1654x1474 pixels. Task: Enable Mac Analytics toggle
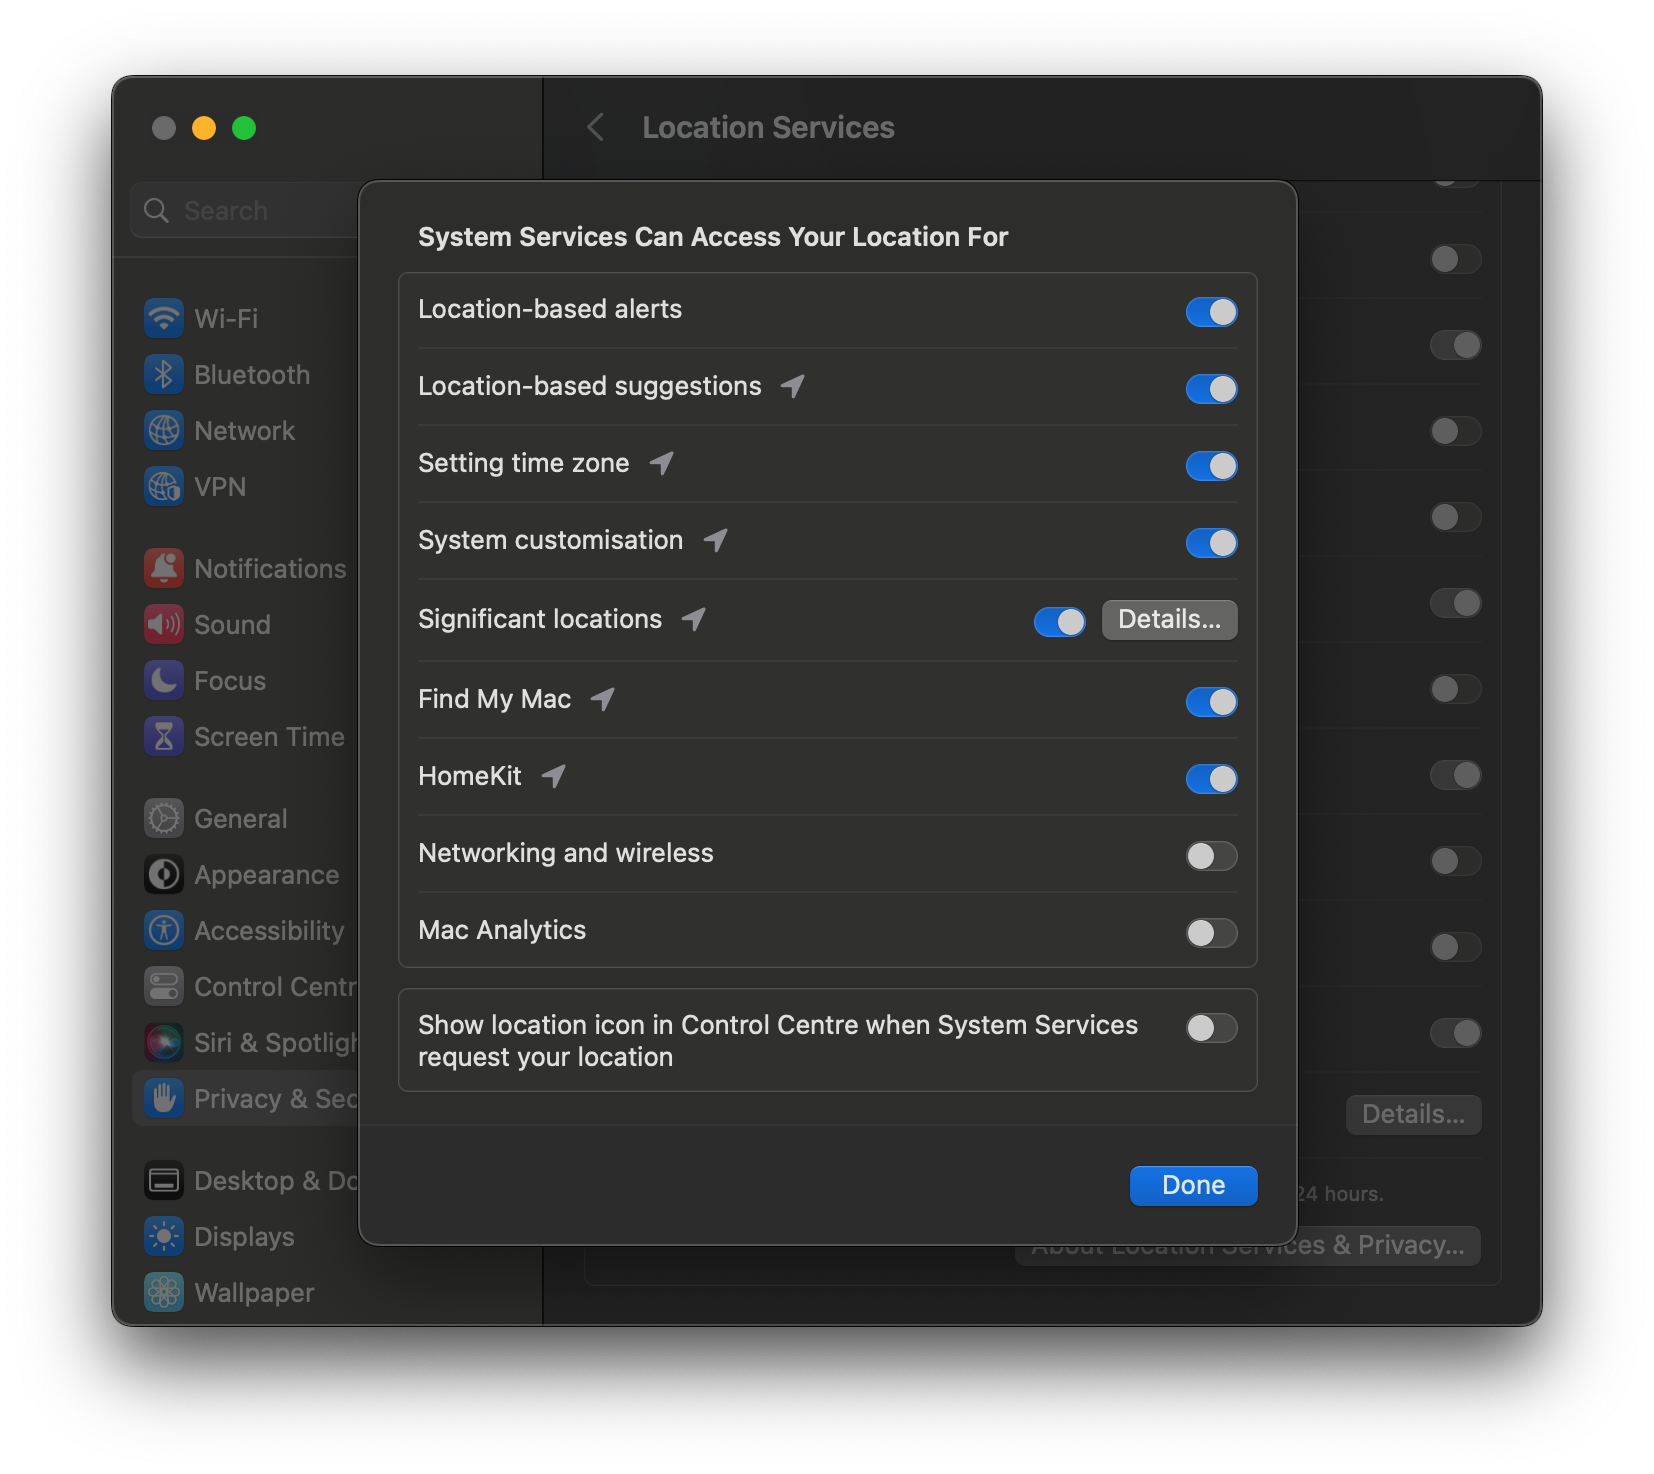[x=1211, y=933]
